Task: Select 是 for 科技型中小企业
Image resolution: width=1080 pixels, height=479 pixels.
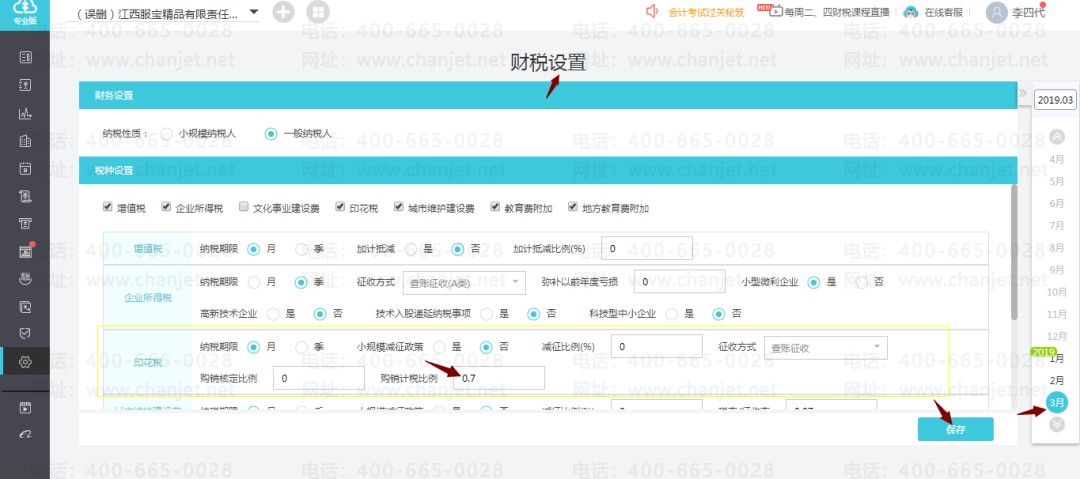Action: tap(672, 314)
